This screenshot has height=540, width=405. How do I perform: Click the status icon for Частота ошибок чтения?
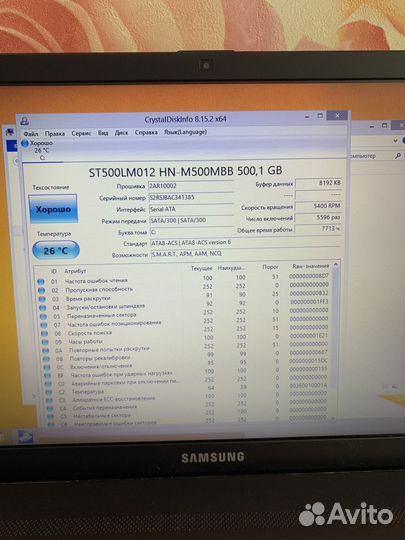point(41,282)
